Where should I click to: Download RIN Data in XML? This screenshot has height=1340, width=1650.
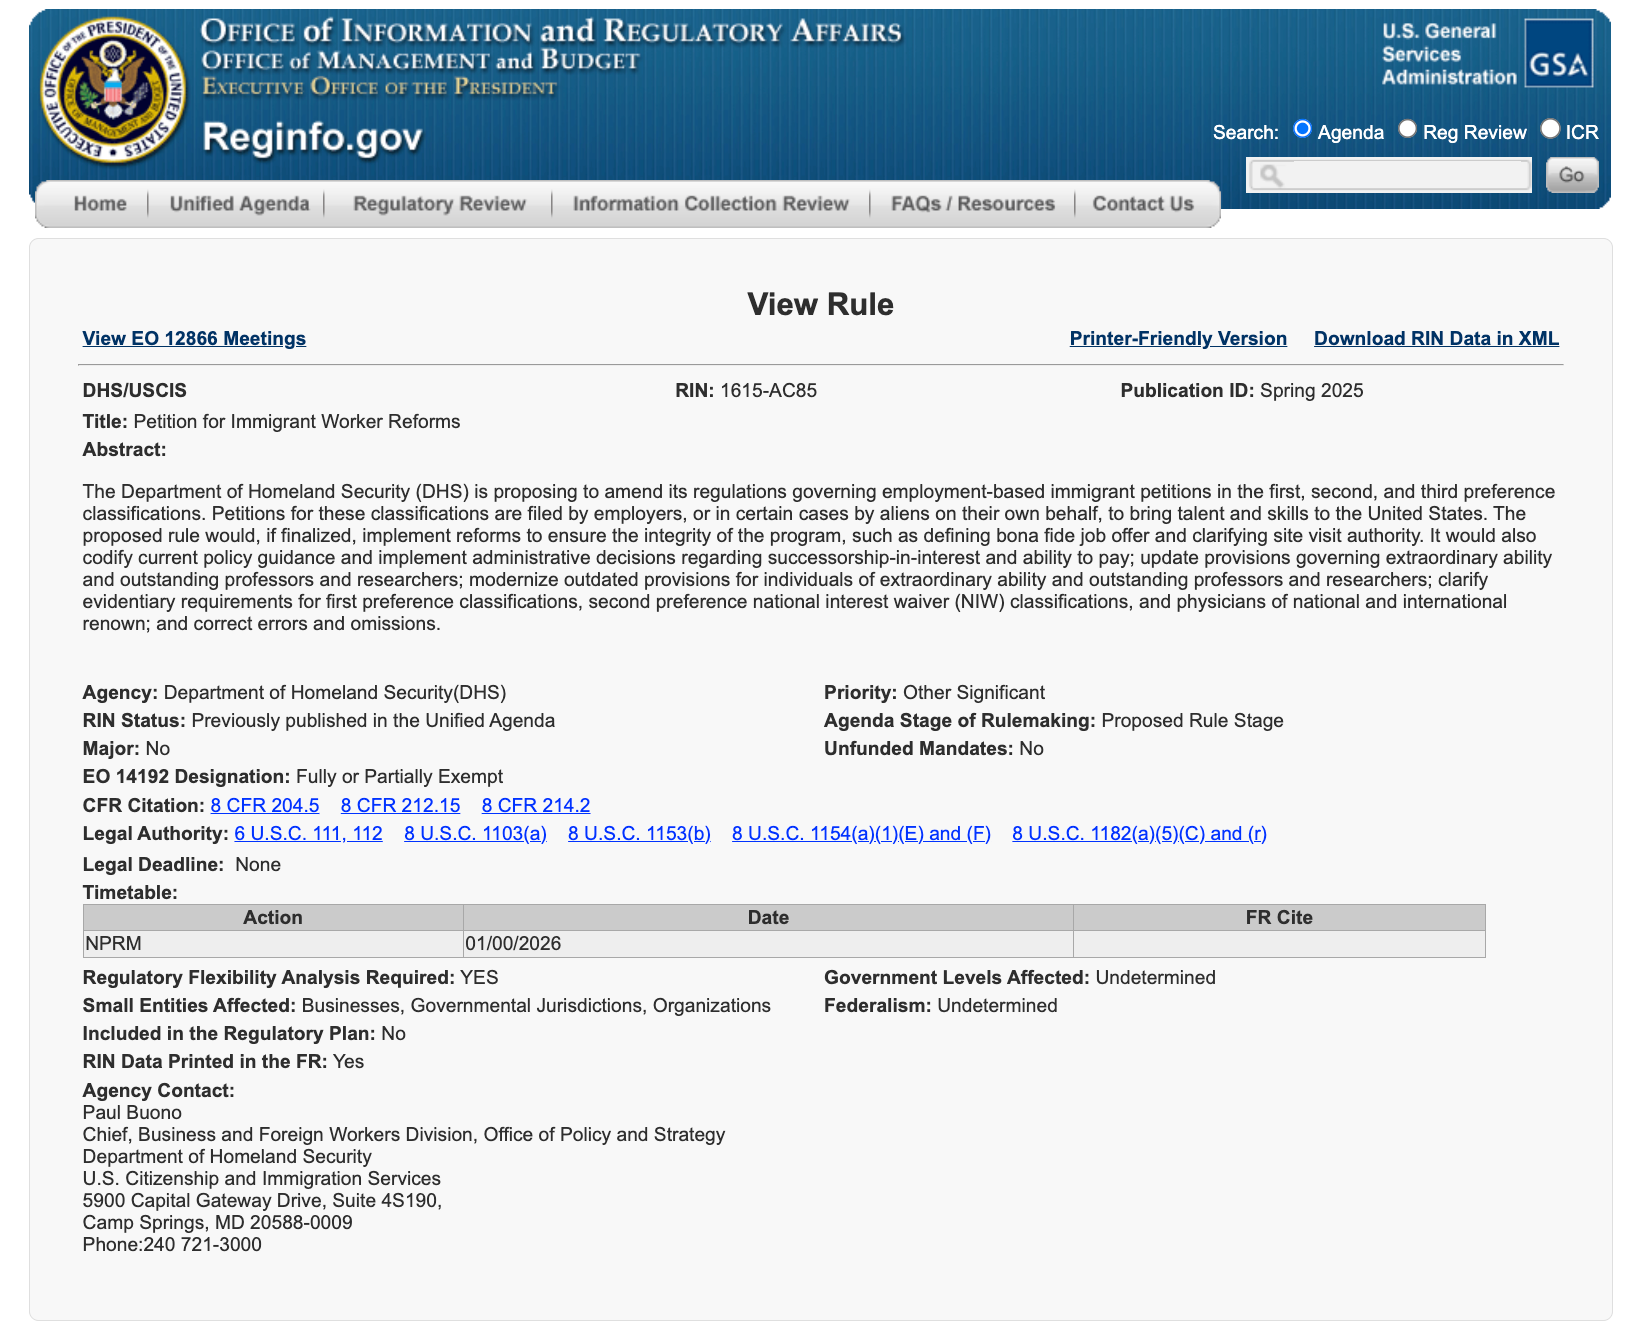pos(1436,339)
